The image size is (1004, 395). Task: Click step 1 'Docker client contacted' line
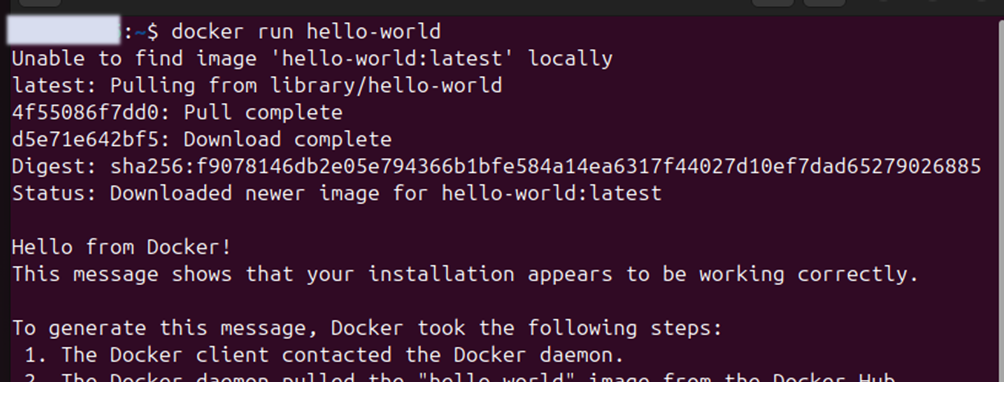click(324, 355)
